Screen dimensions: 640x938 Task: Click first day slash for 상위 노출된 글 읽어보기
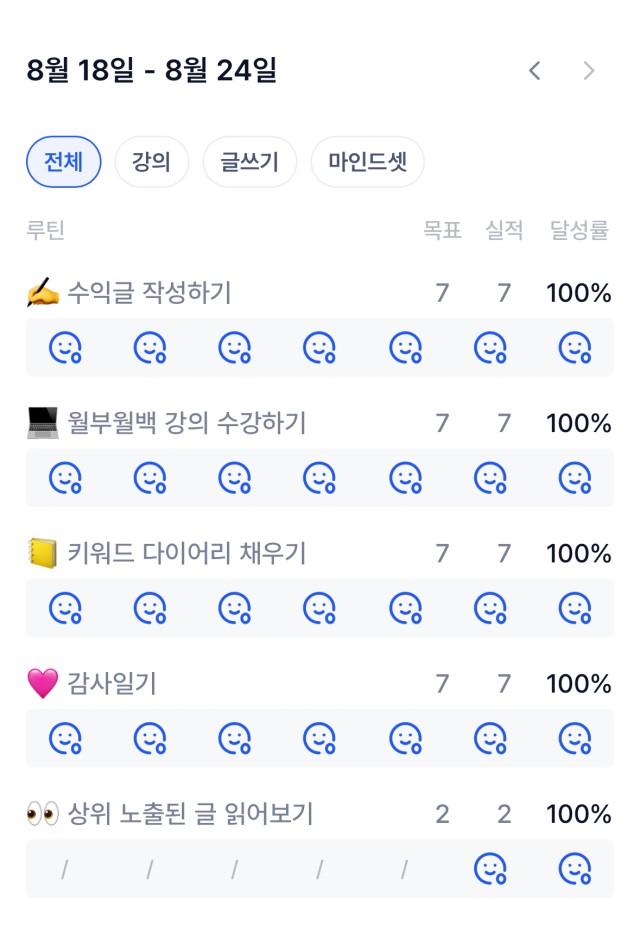click(65, 870)
